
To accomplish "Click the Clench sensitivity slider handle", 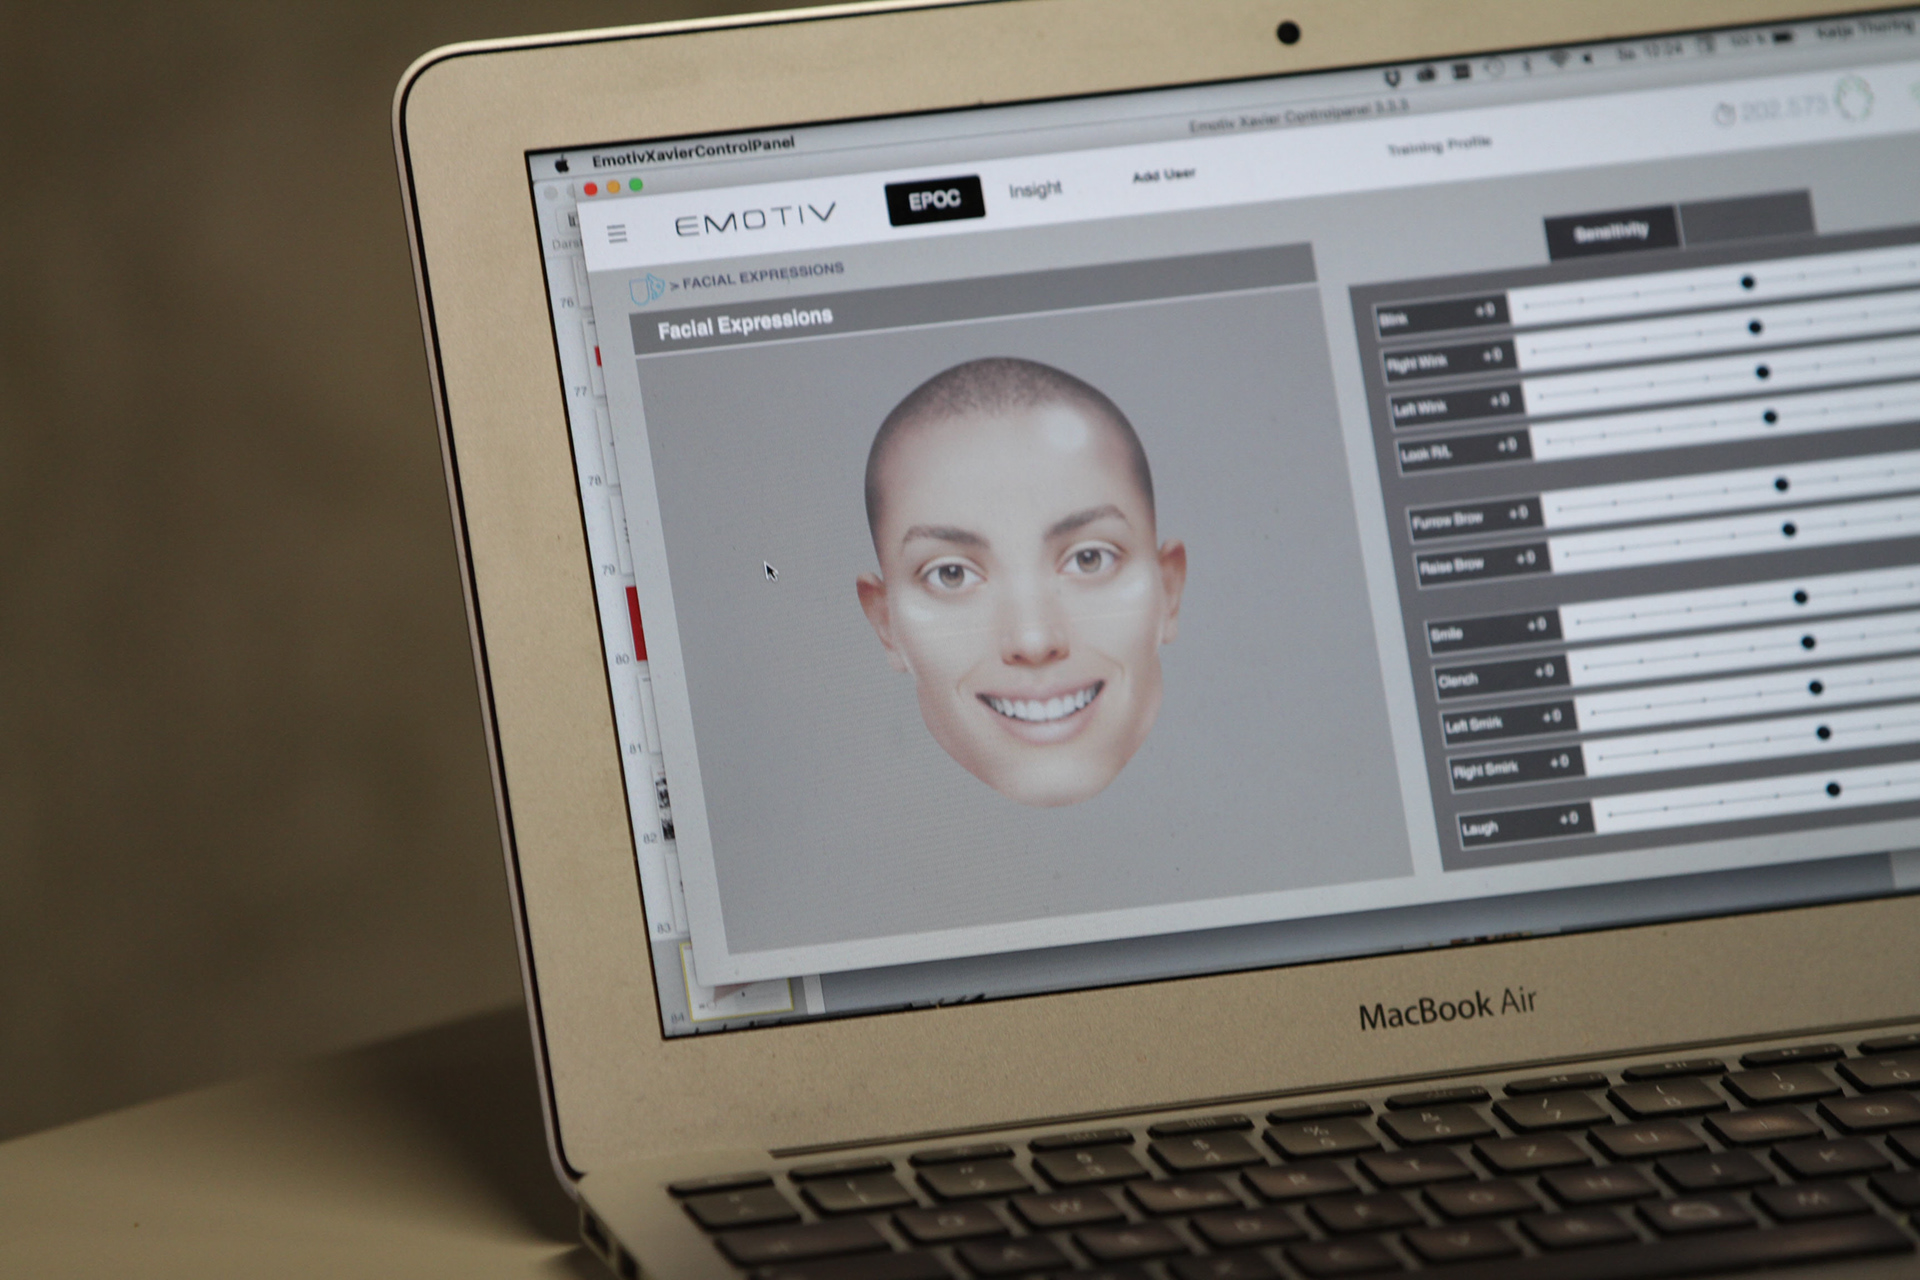I will (1808, 642).
